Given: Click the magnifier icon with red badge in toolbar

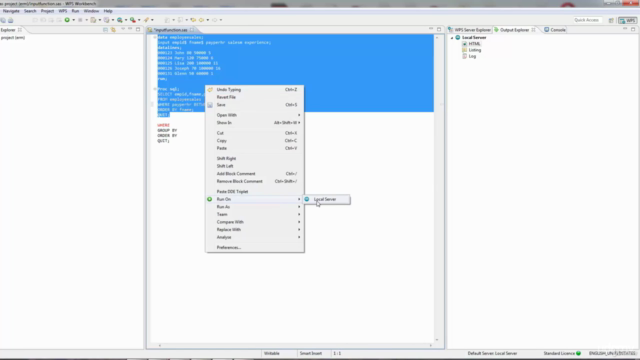Looking at the screenshot, I should pos(133,20).
